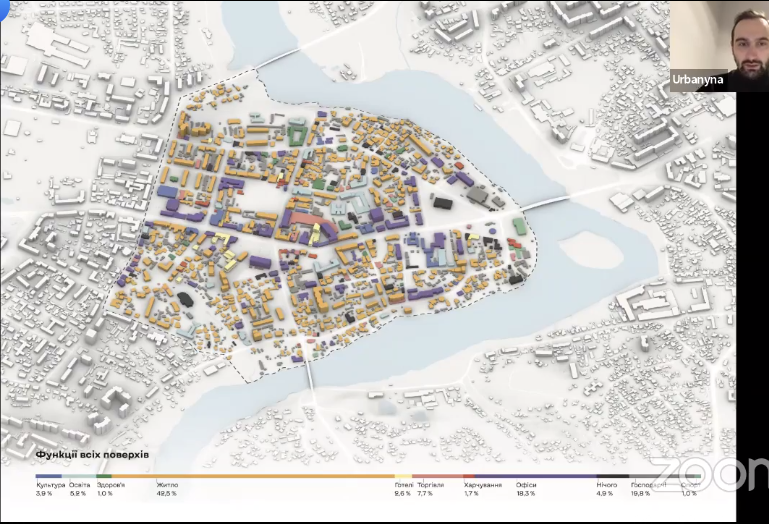Click the 18,3 % value under Офіси

coord(525,494)
